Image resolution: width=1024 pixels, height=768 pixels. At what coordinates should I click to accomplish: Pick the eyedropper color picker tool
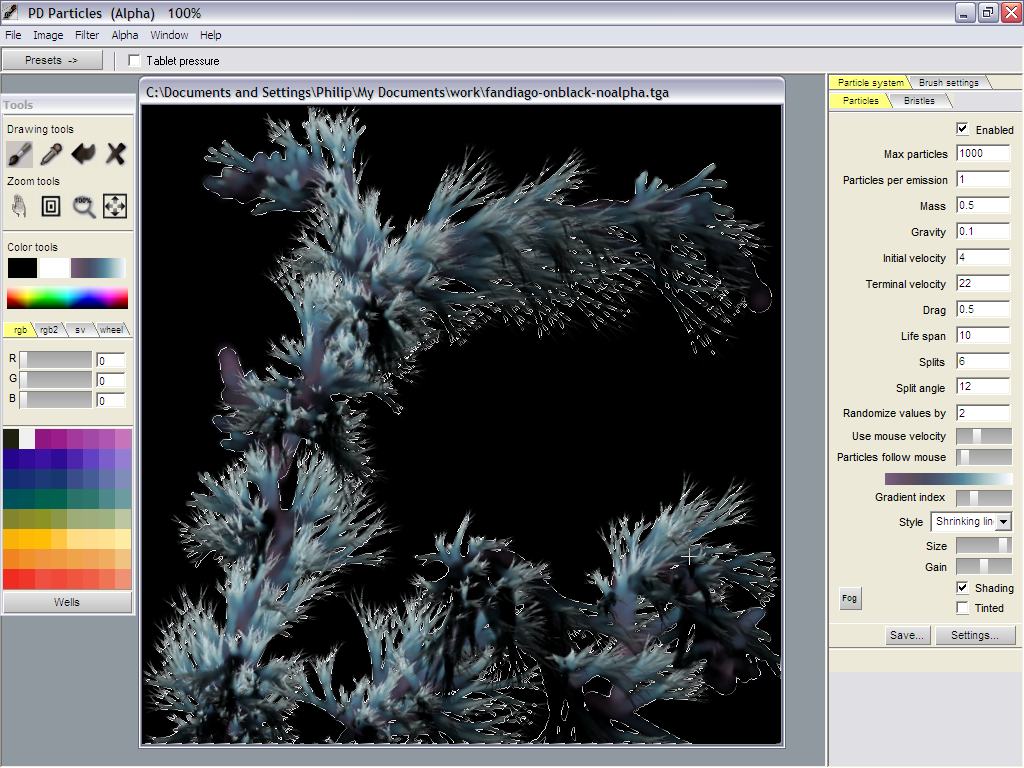[x=51, y=153]
